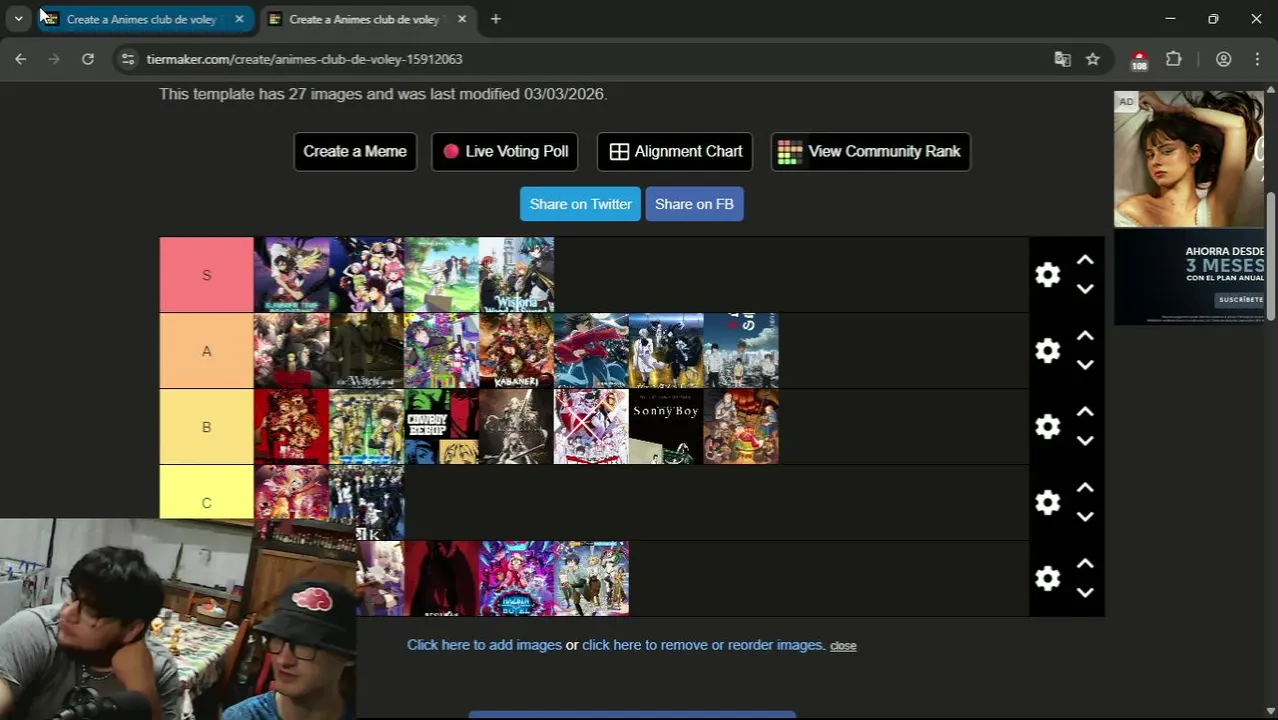This screenshot has height=720, width=1278.
Task: Translate this page icon
Action: 1062,59
